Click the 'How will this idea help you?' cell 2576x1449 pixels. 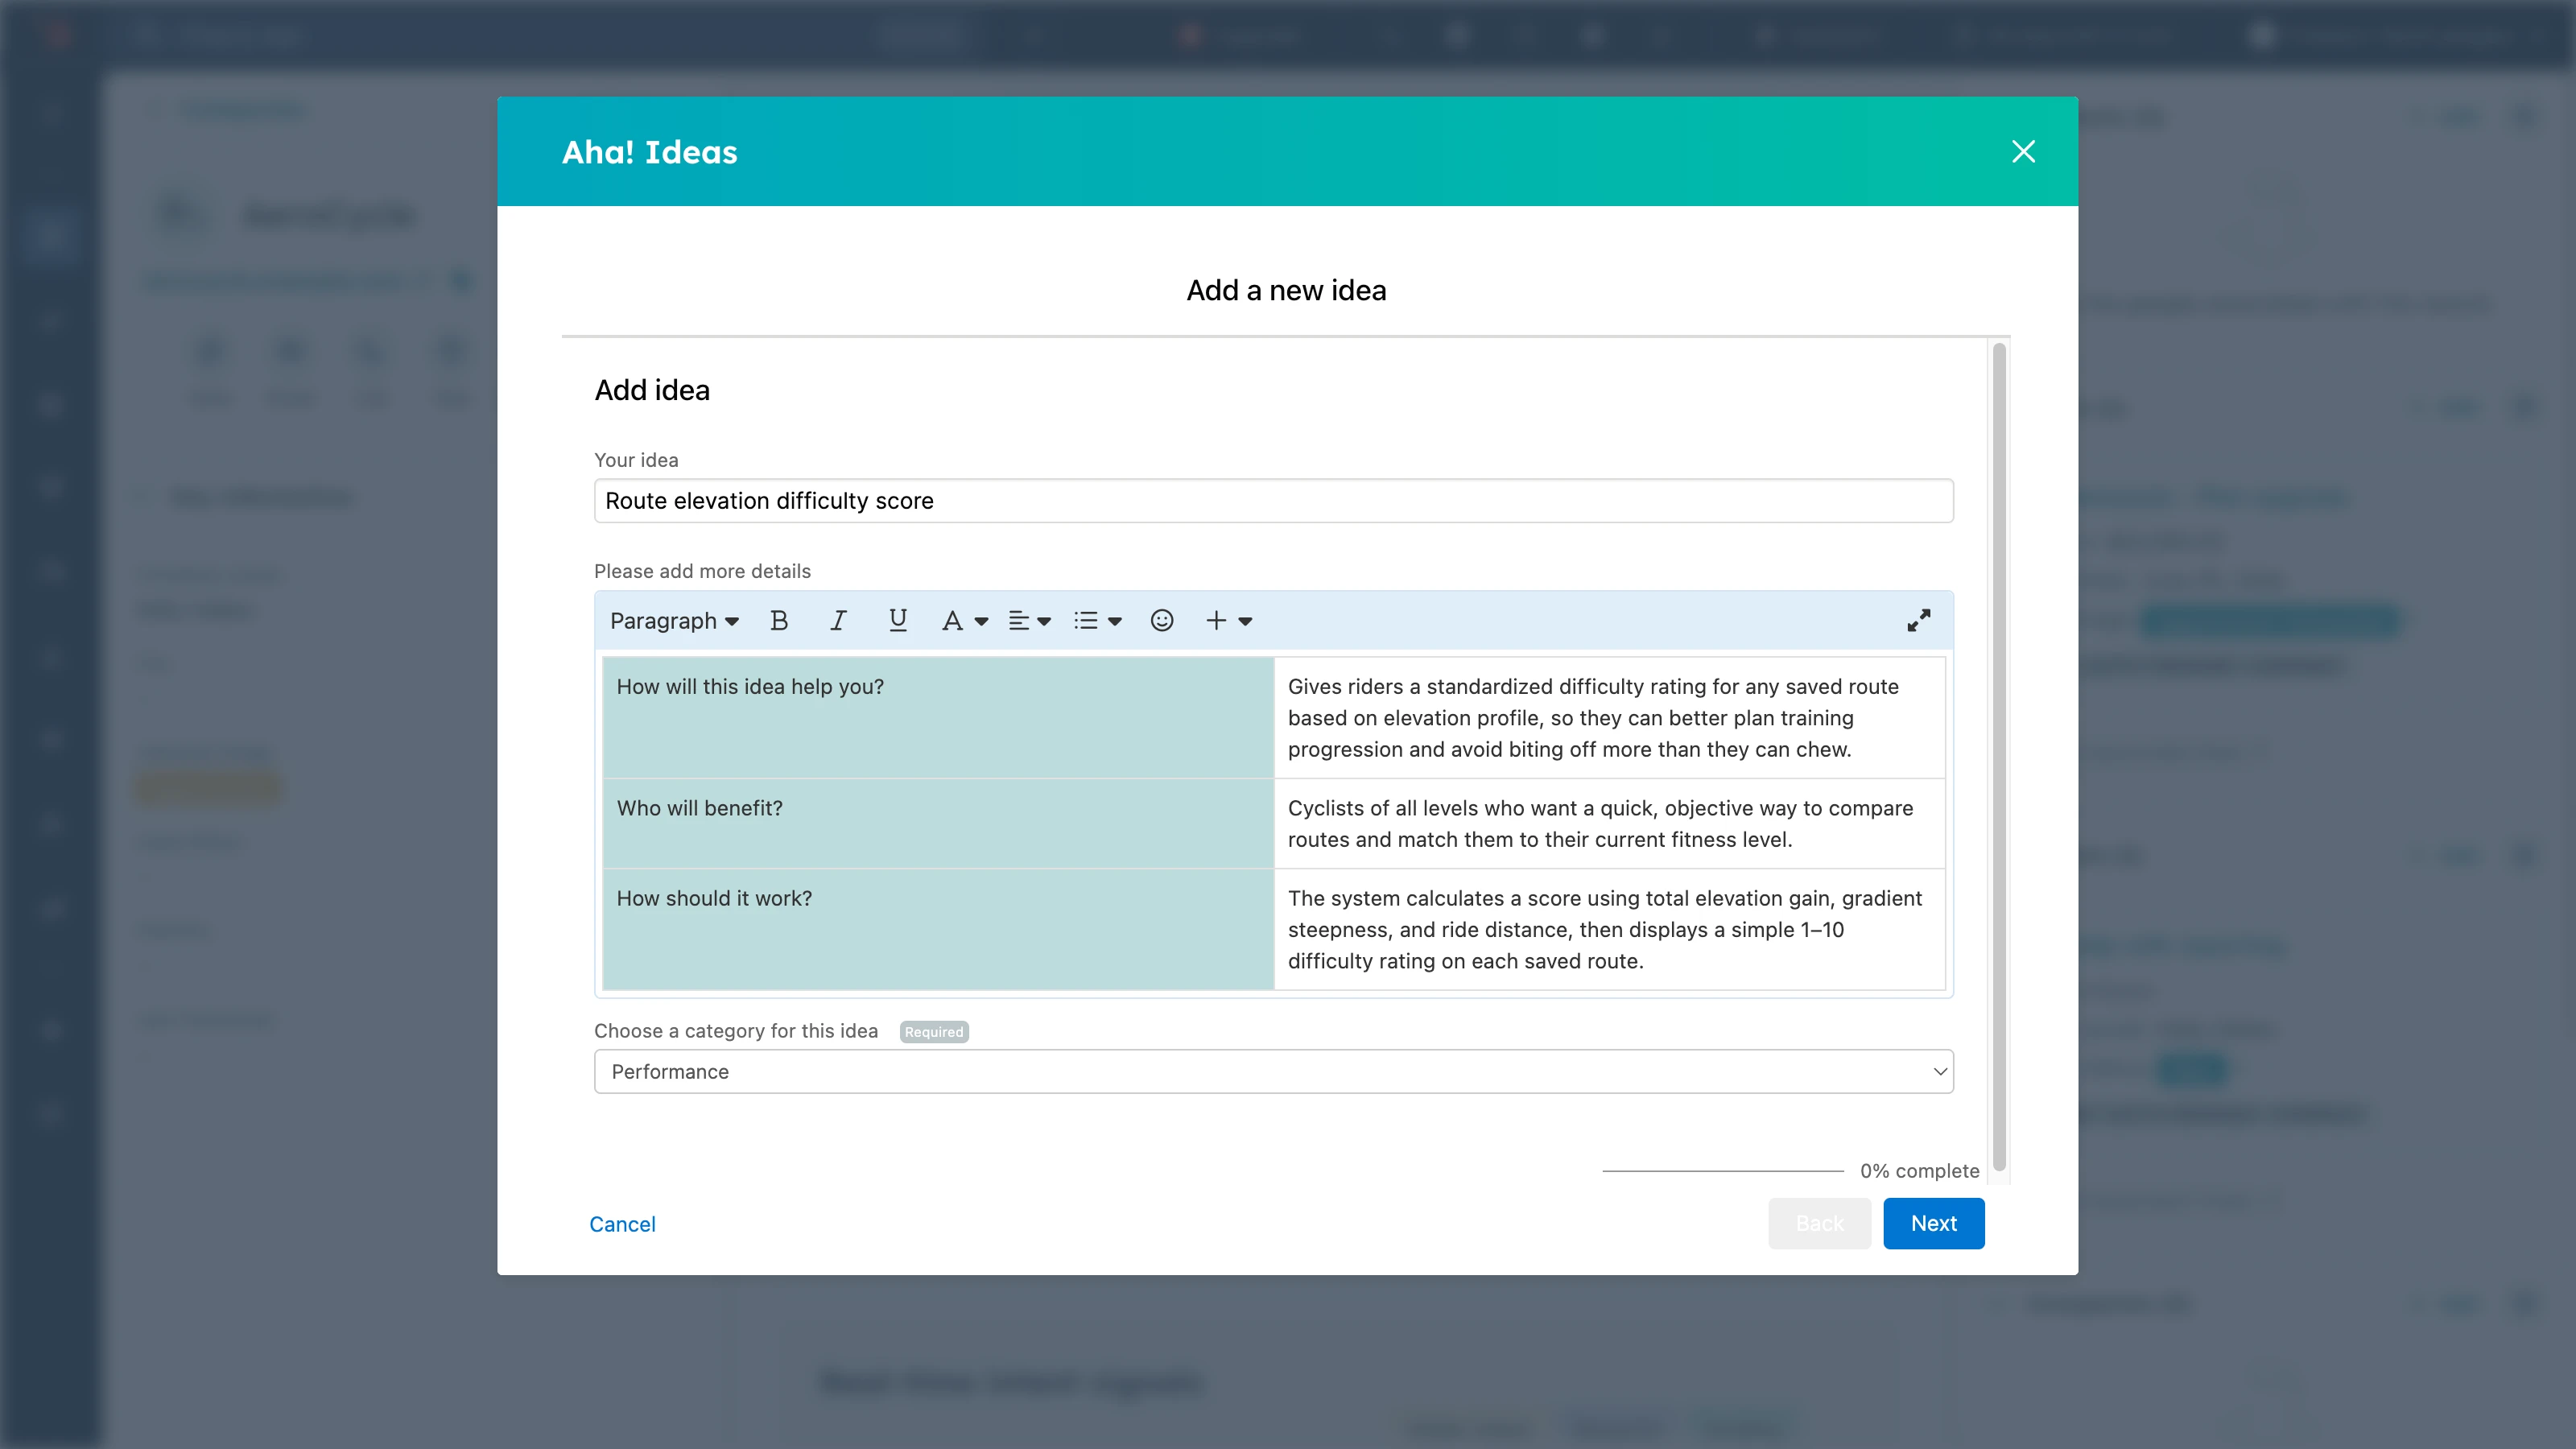pos(938,717)
